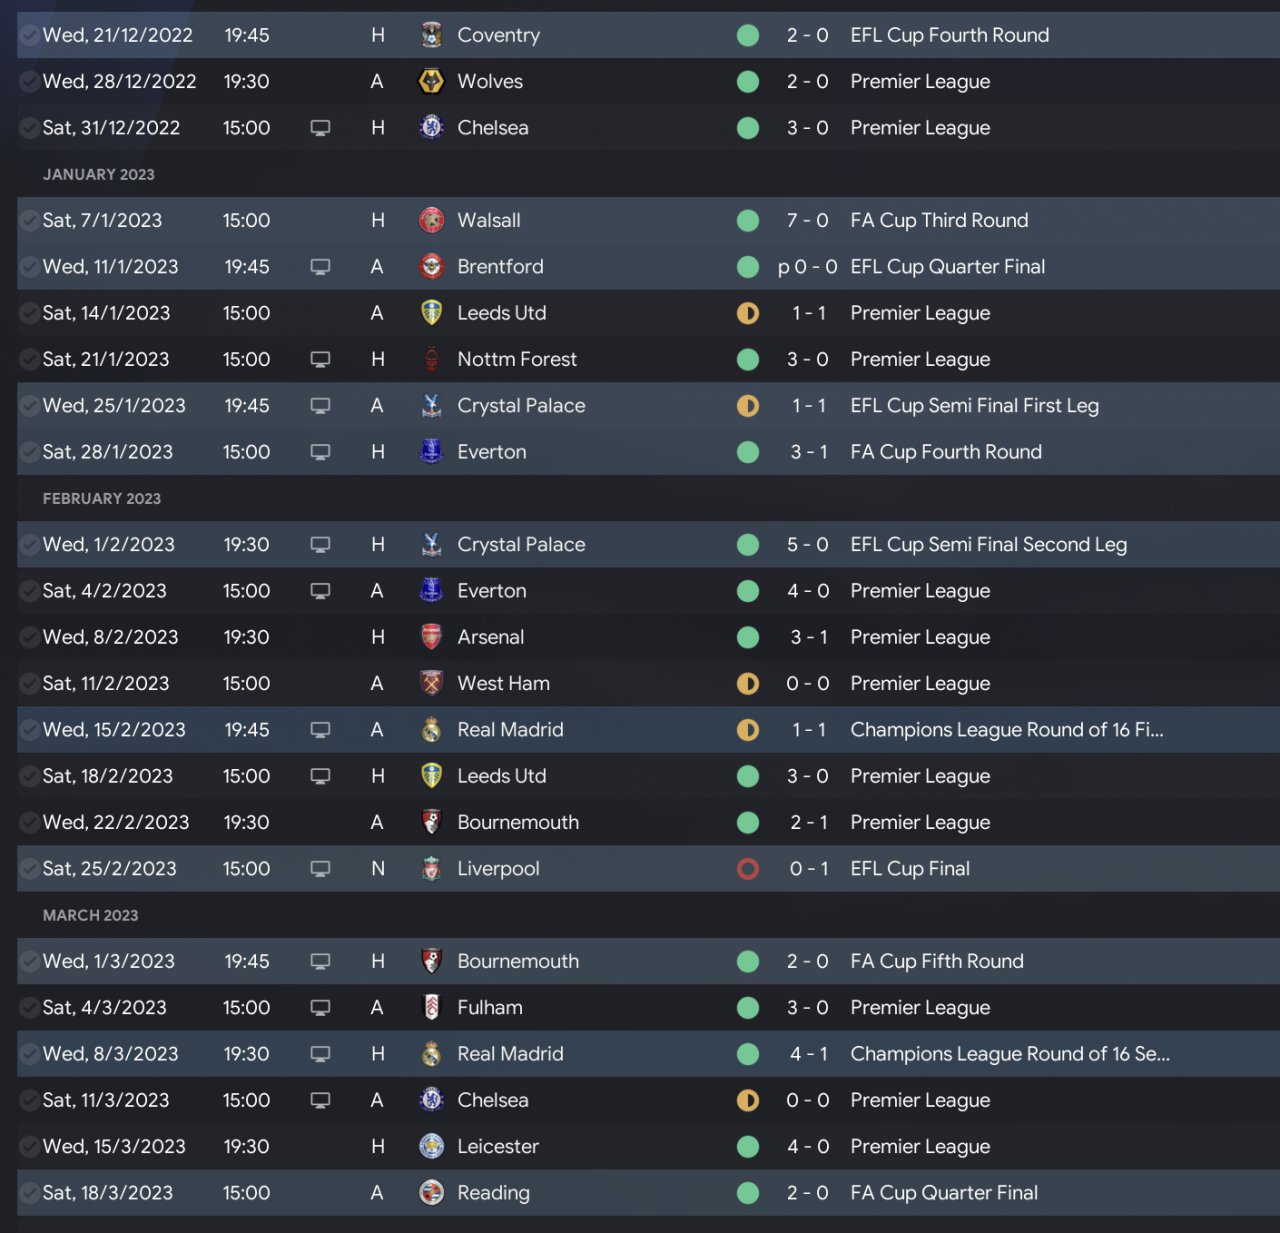
Task: Open EFL Cup Final competition link
Action: [x=910, y=869]
